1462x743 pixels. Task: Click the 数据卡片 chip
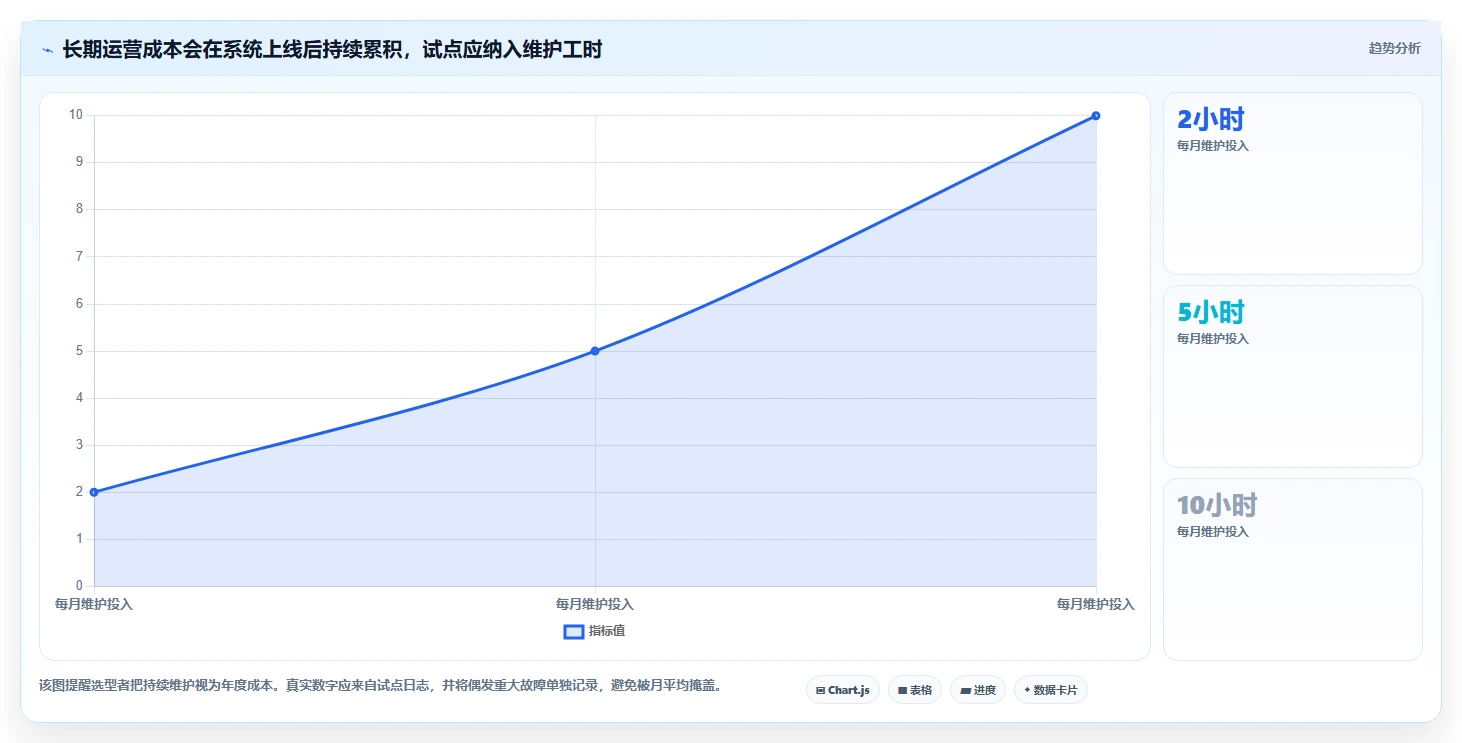pos(1051,690)
